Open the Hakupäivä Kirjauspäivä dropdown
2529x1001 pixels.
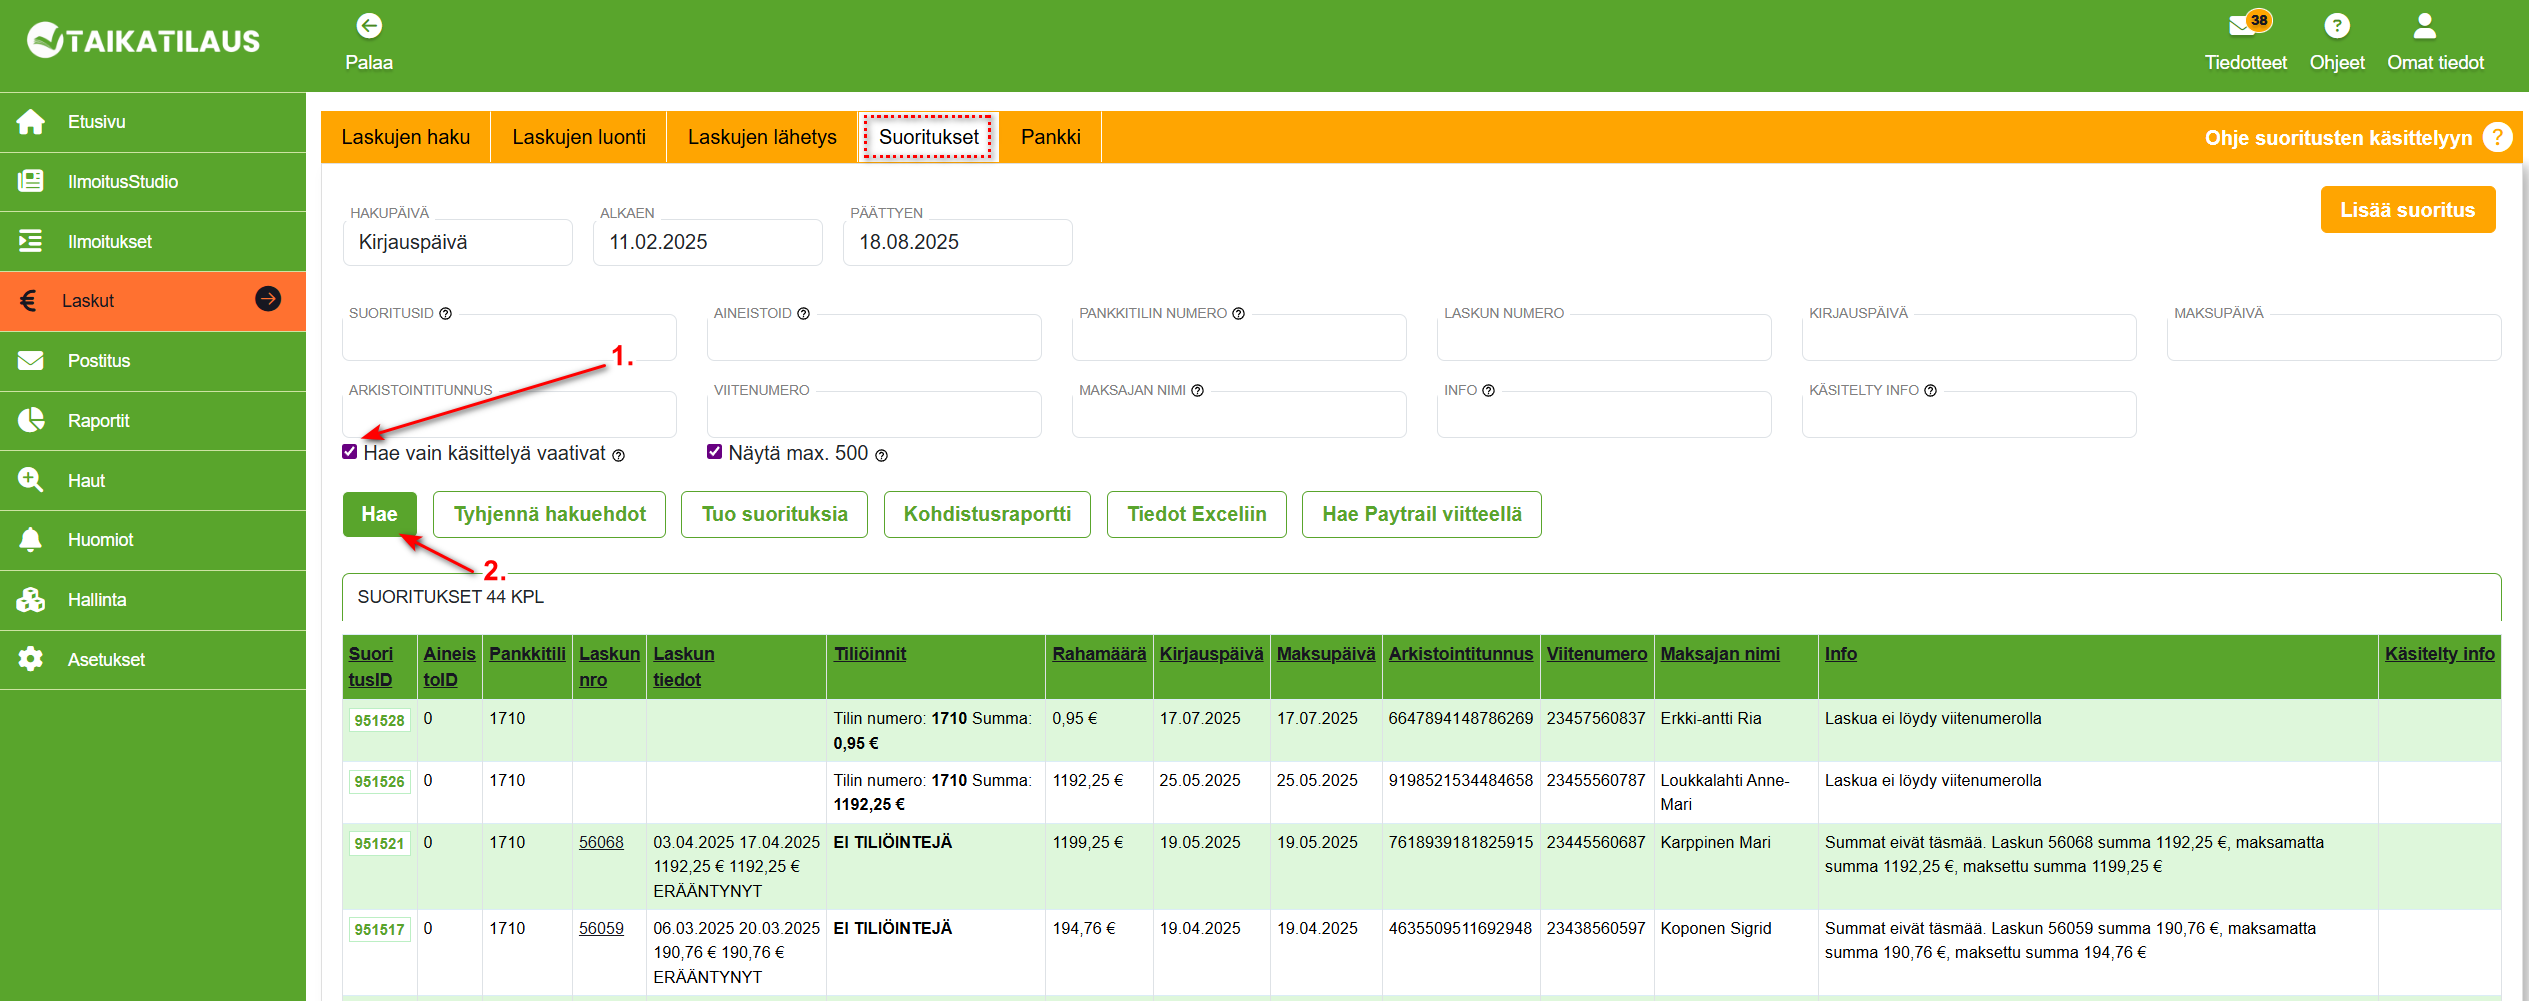457,243
